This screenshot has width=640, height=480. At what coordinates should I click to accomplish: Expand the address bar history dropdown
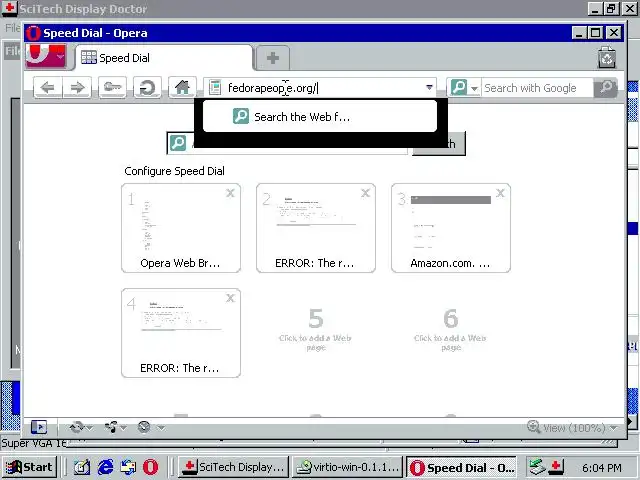429,87
